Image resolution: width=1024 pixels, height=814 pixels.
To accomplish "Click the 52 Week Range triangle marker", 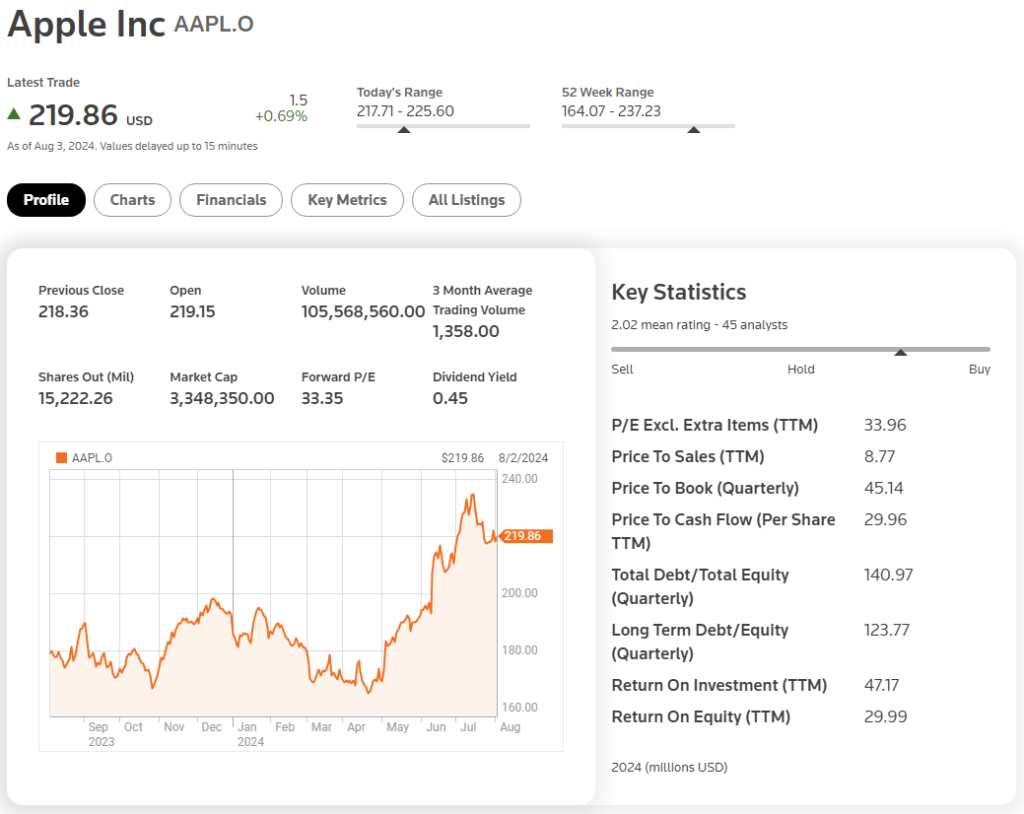I will (693, 129).
